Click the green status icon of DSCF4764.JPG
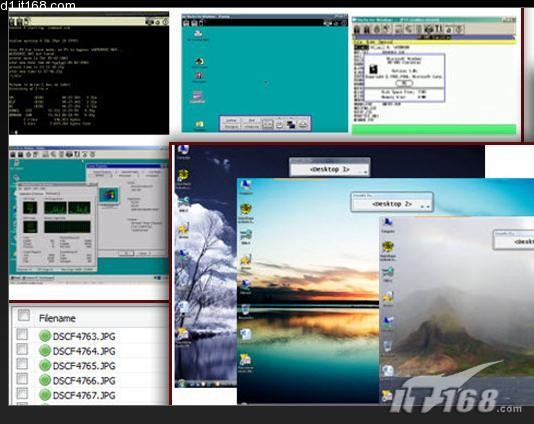This screenshot has height=424, width=534. tap(45, 351)
